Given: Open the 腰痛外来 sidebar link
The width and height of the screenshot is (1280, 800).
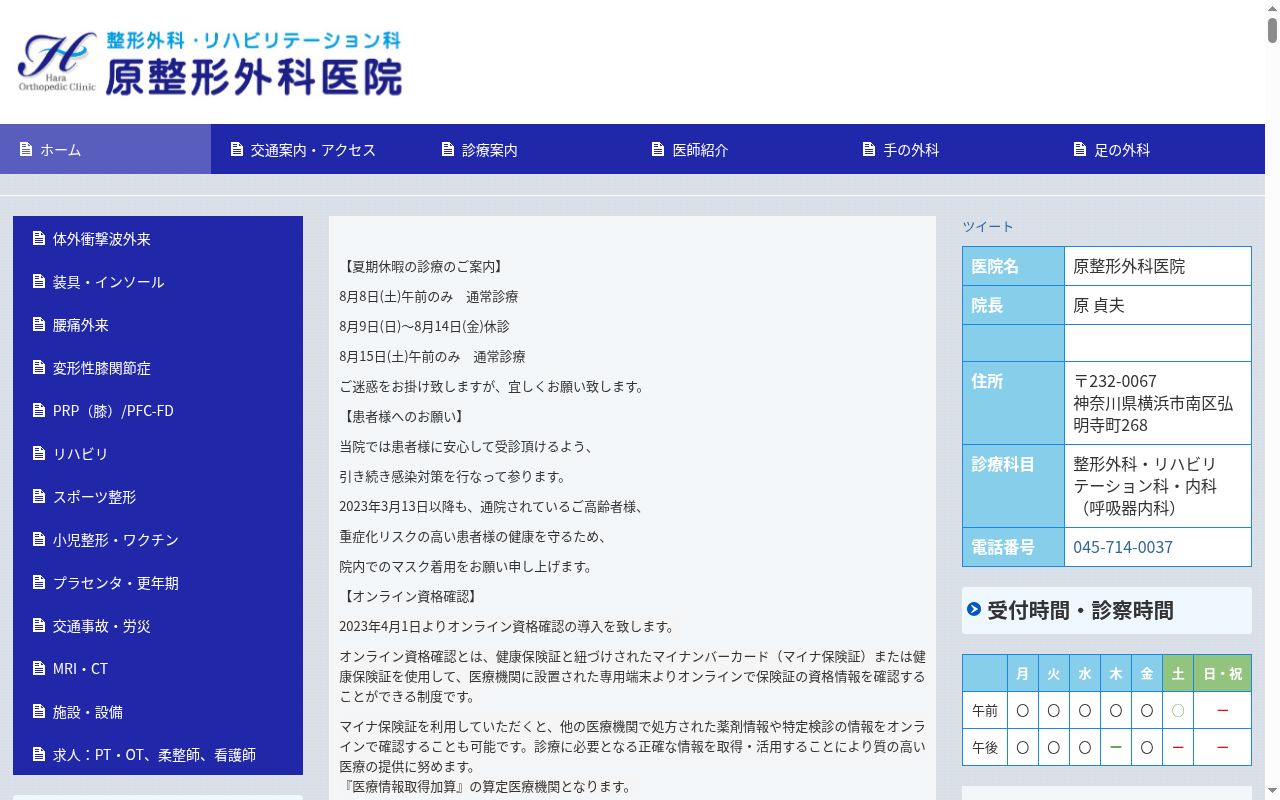Looking at the screenshot, I should (x=158, y=324).
